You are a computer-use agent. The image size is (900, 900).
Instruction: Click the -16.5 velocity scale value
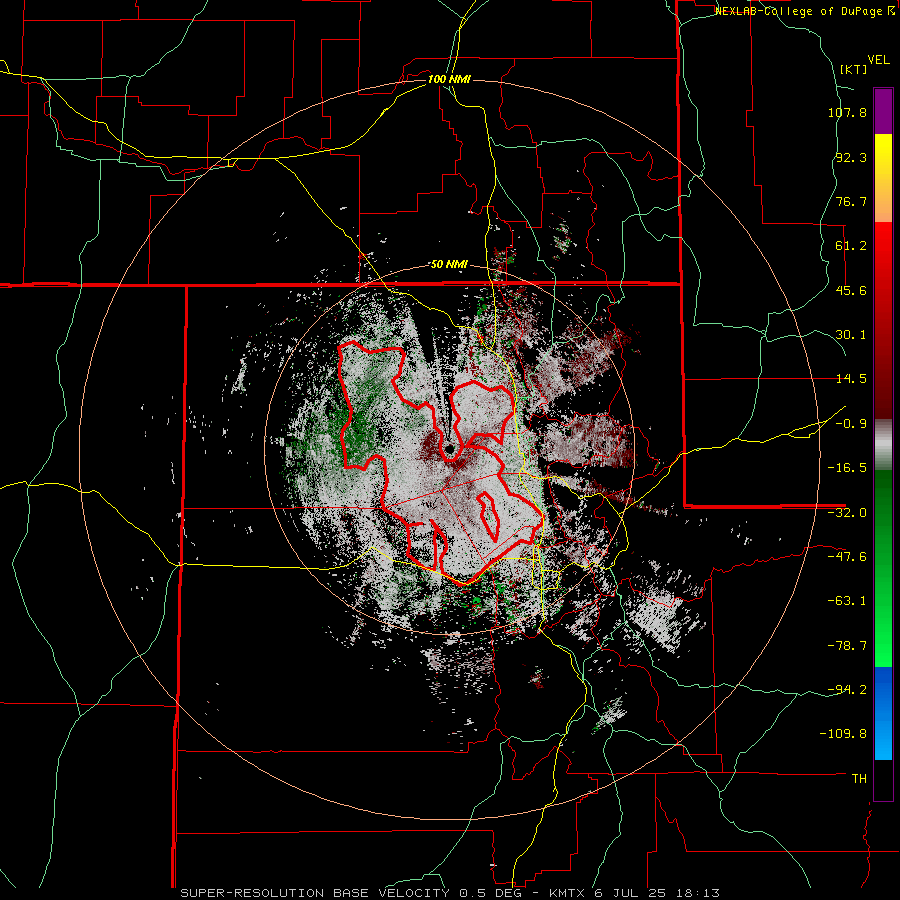pos(847,468)
